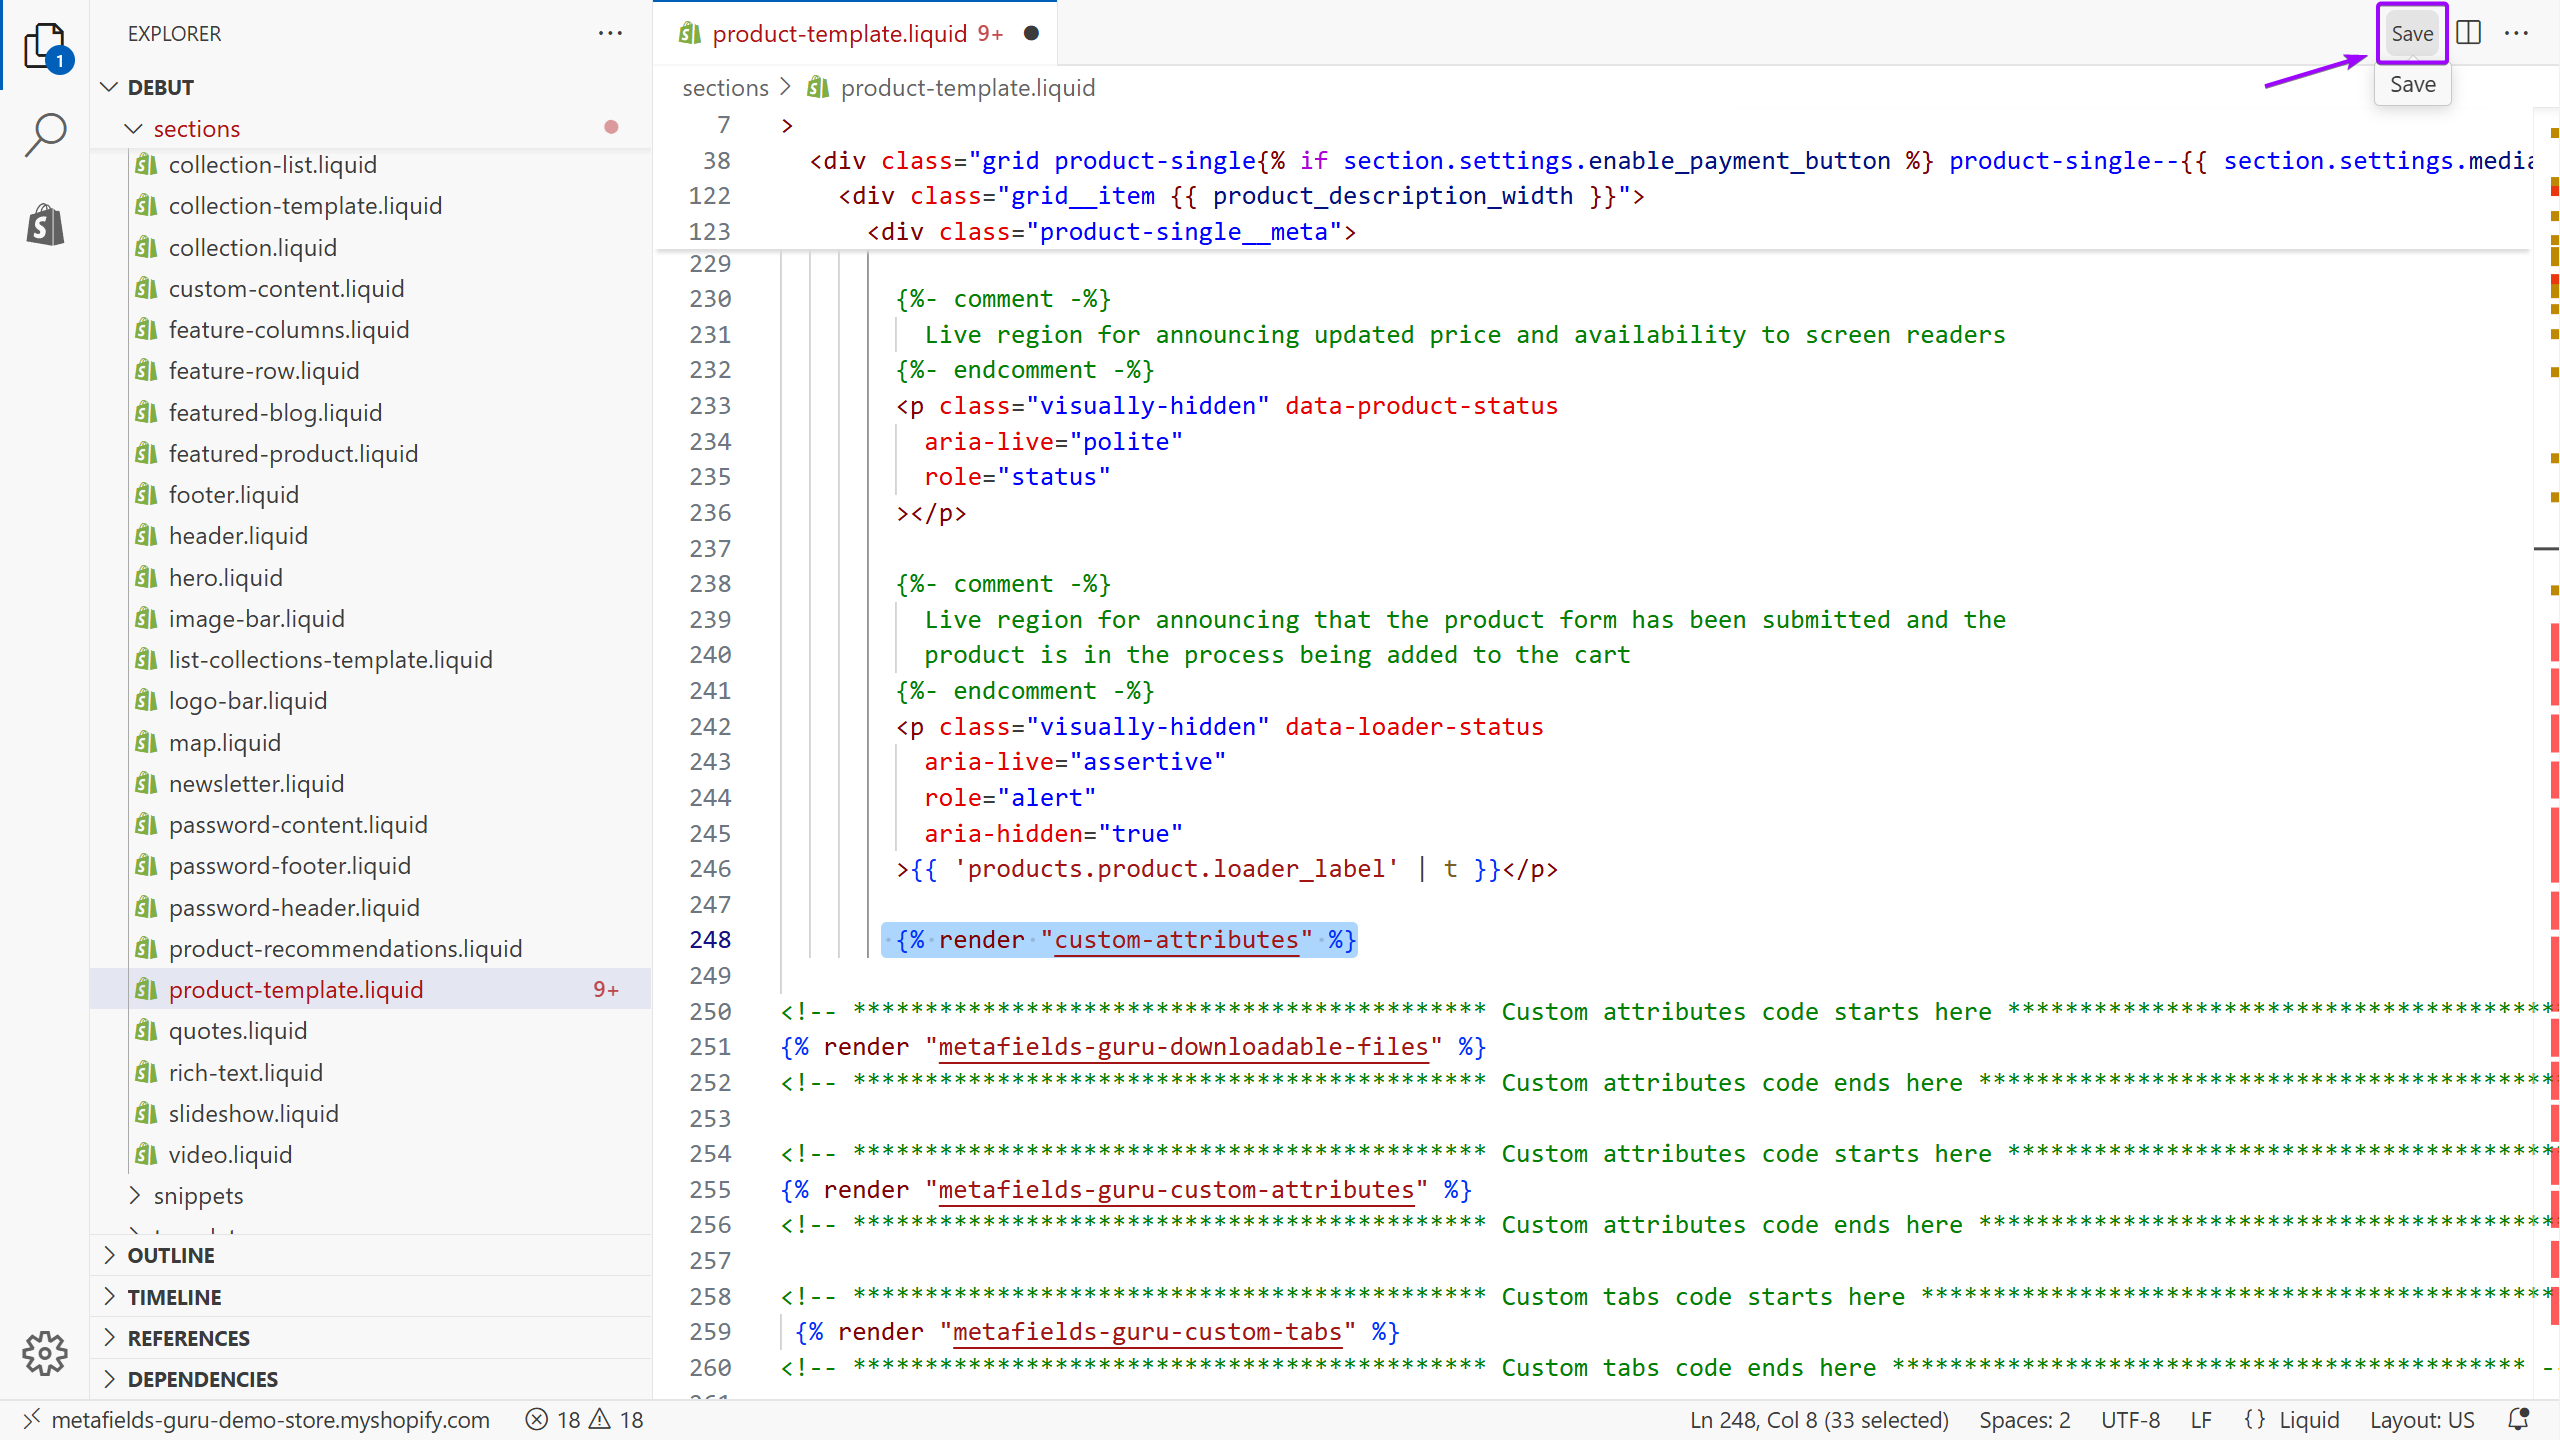Viewport: 2560px width, 1440px height.
Task: Click the Manage gear icon
Action: 45,1353
